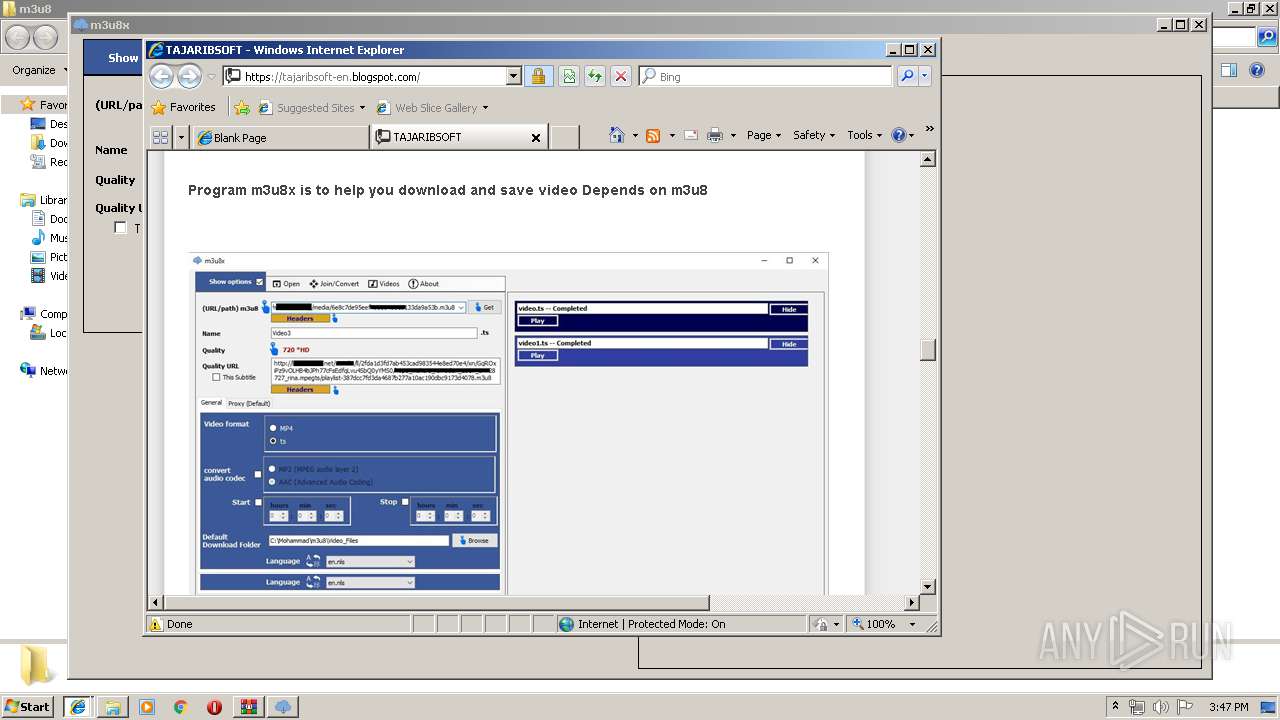The width and height of the screenshot is (1280, 720).
Task: Open the Help question mark menu
Action: click(902, 135)
